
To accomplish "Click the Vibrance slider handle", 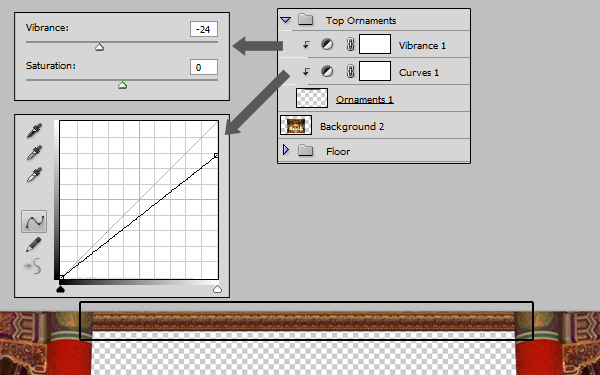I will [x=99, y=47].
